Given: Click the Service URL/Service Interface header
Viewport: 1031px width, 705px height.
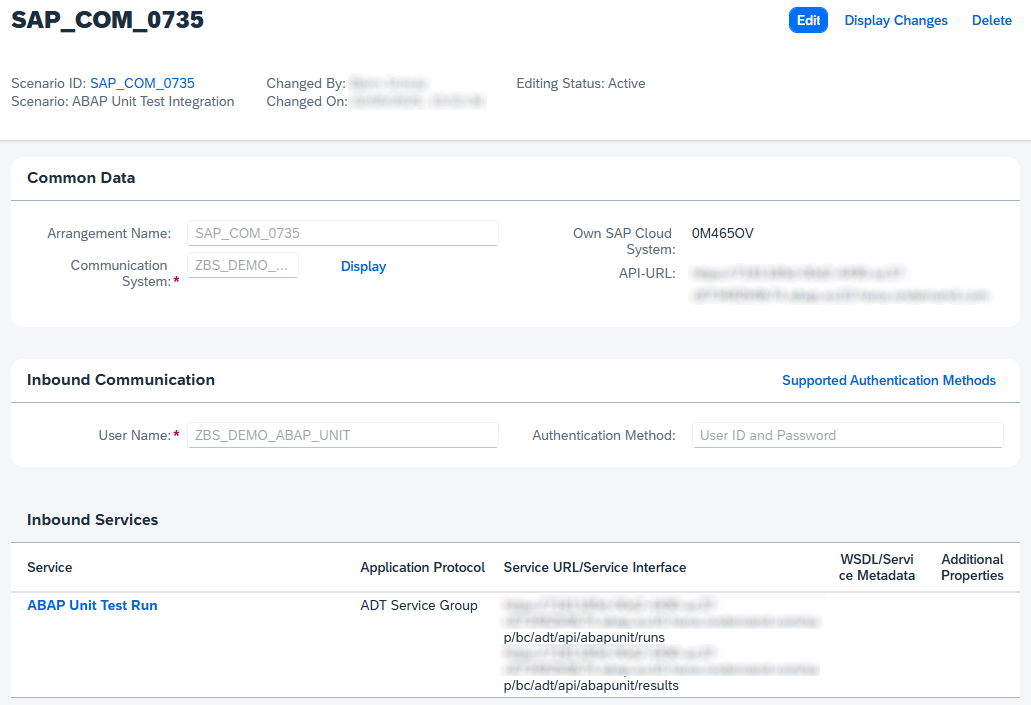Looking at the screenshot, I should [x=594, y=568].
